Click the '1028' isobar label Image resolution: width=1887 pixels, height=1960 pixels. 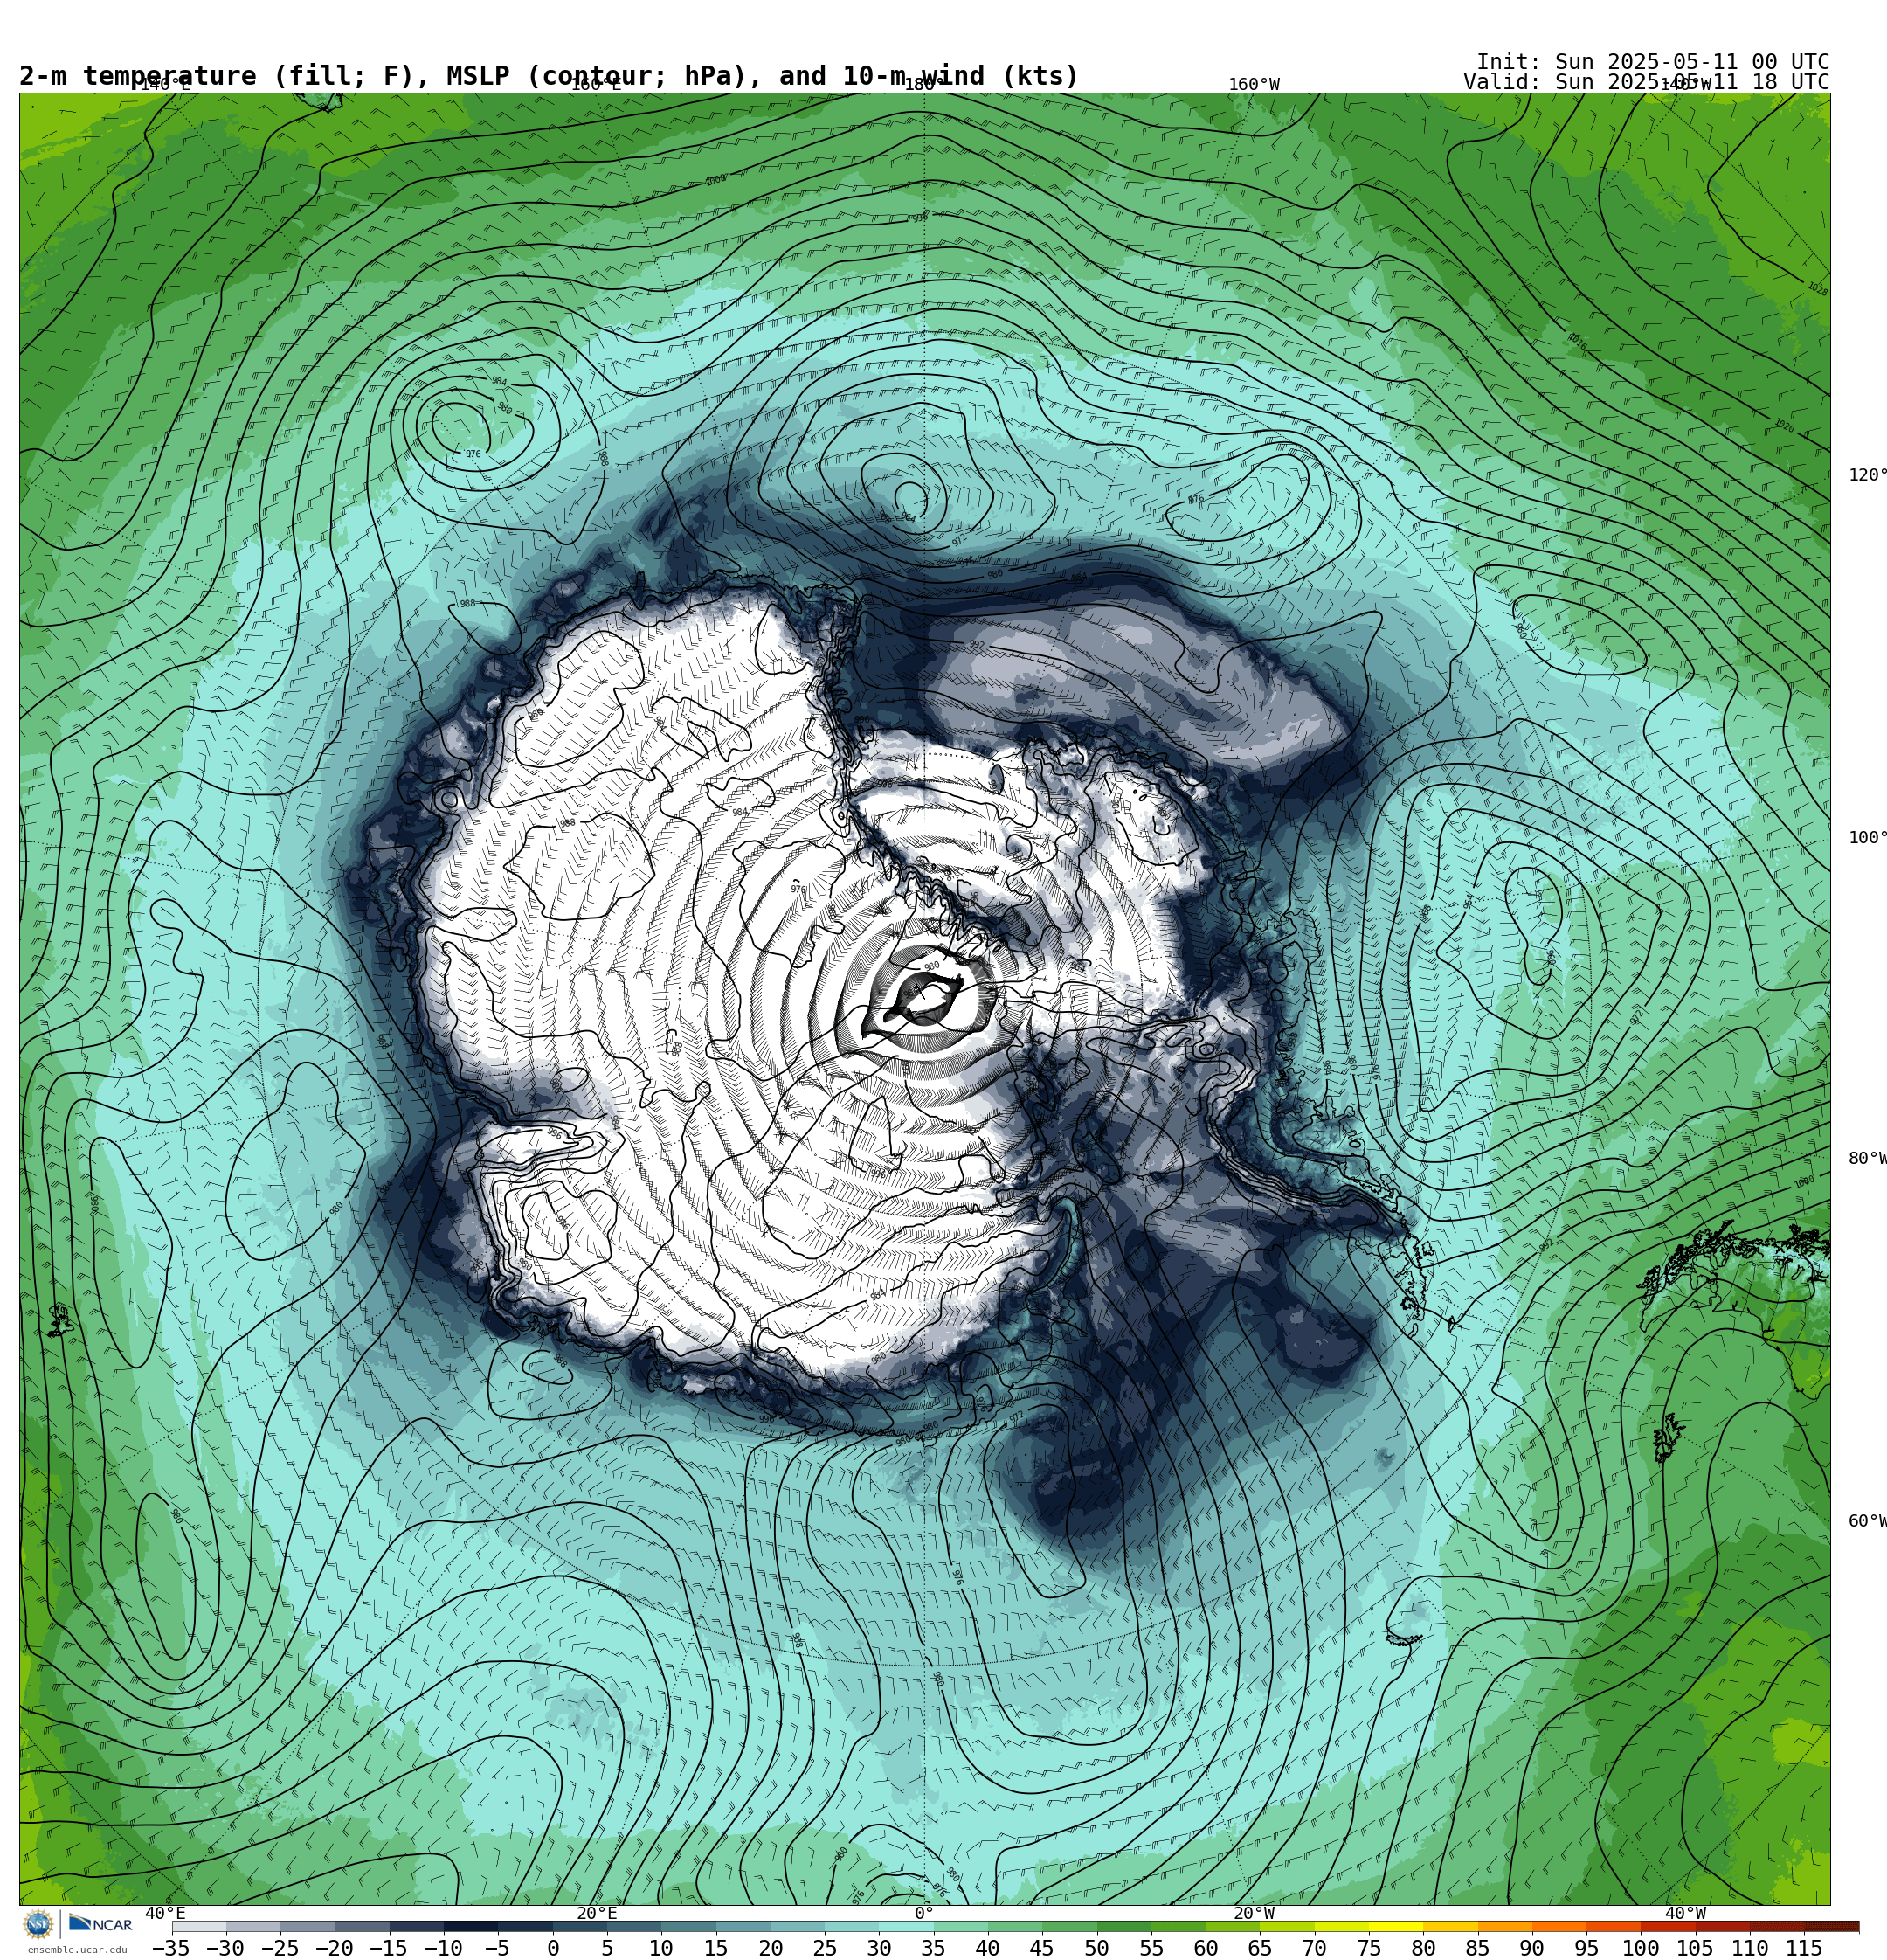click(x=1817, y=289)
